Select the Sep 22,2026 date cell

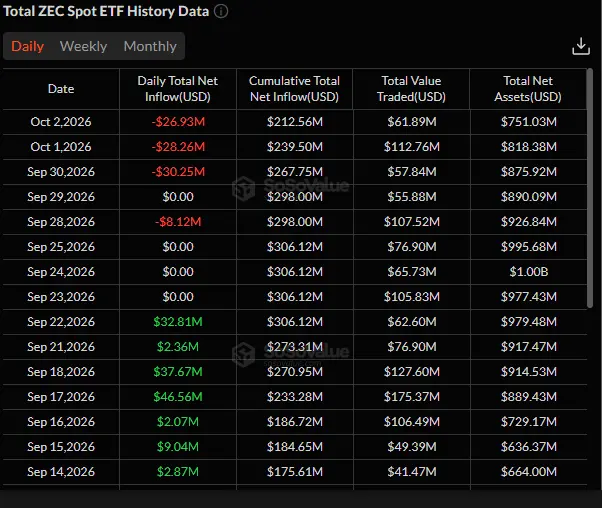pos(61,321)
